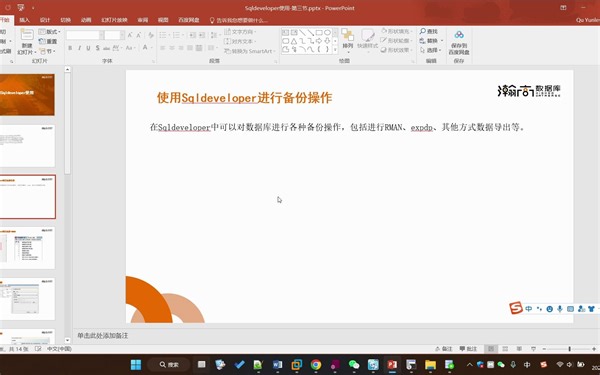Viewport: 600px width, 375px height.
Task: Select the rectangle shape in gallery
Action: 319,33
